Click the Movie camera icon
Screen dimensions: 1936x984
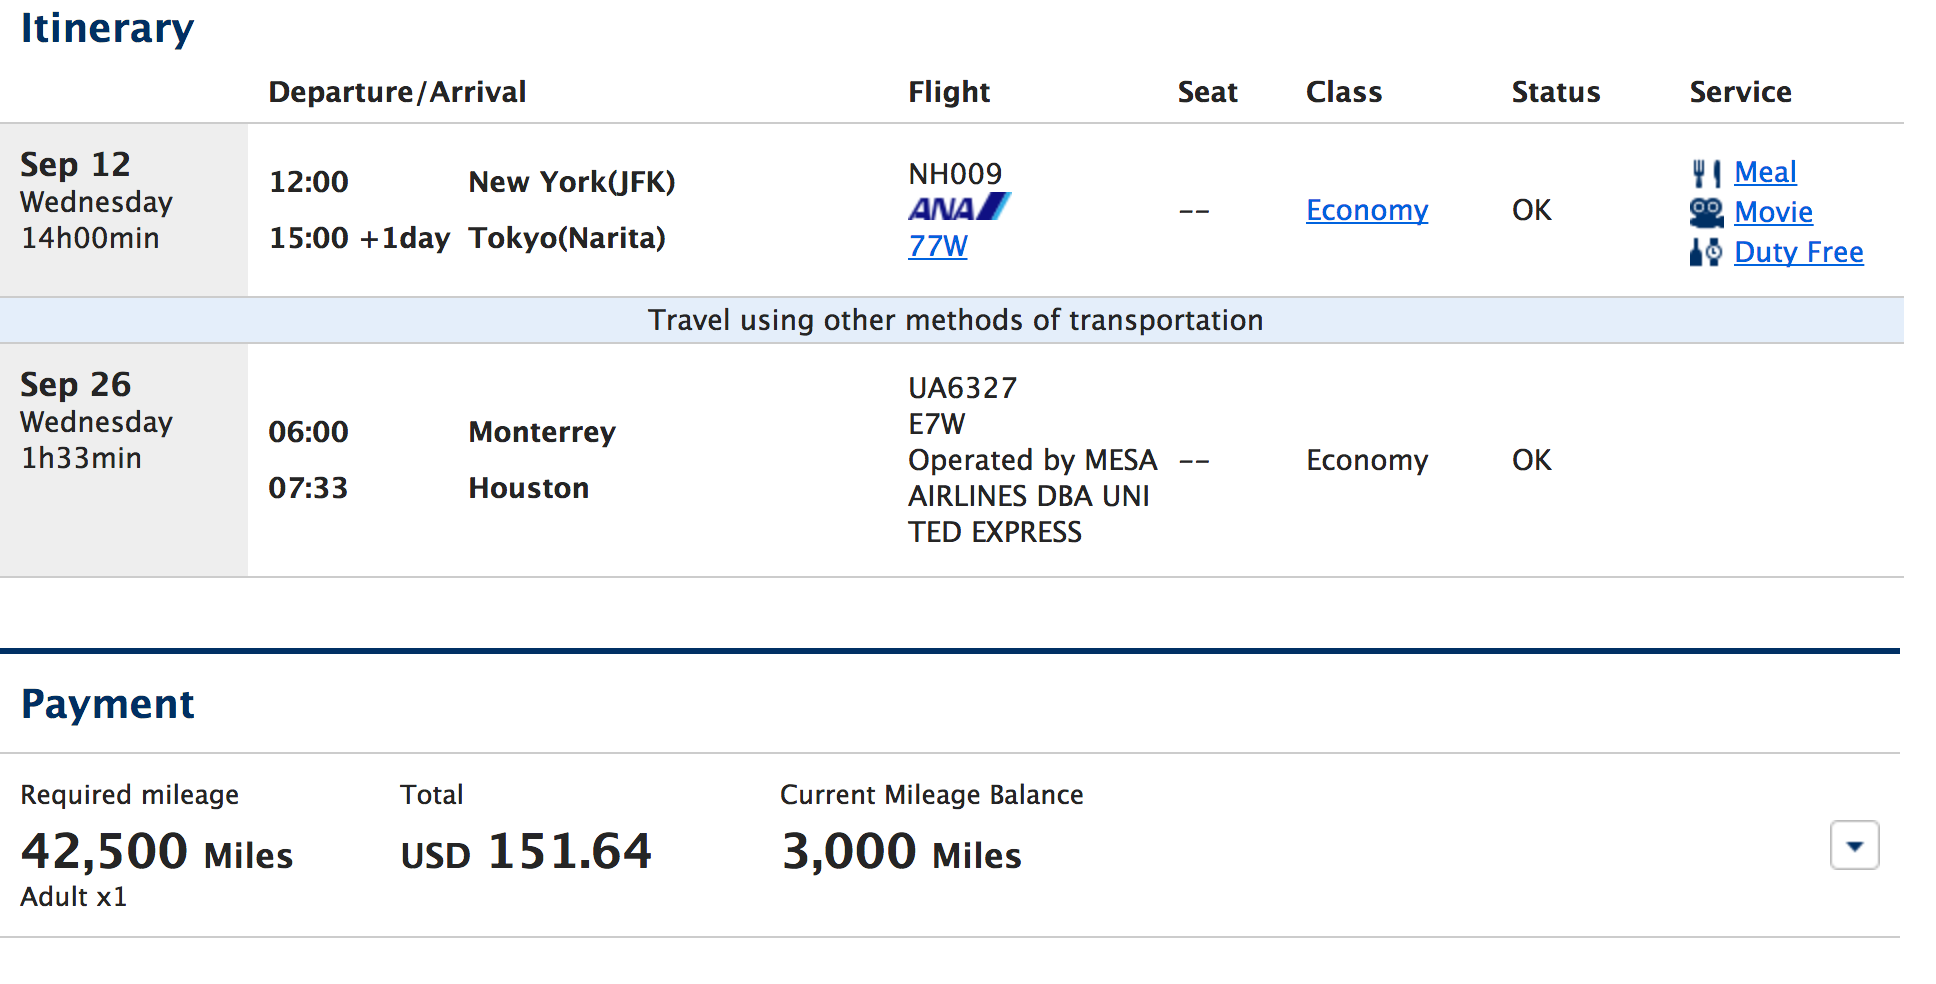coord(1706,212)
